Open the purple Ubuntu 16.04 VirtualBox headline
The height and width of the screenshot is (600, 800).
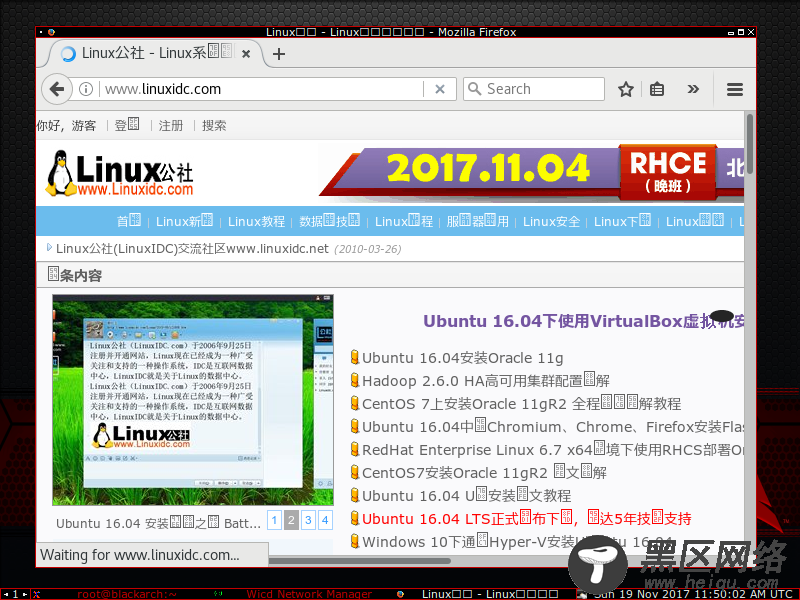(583, 321)
